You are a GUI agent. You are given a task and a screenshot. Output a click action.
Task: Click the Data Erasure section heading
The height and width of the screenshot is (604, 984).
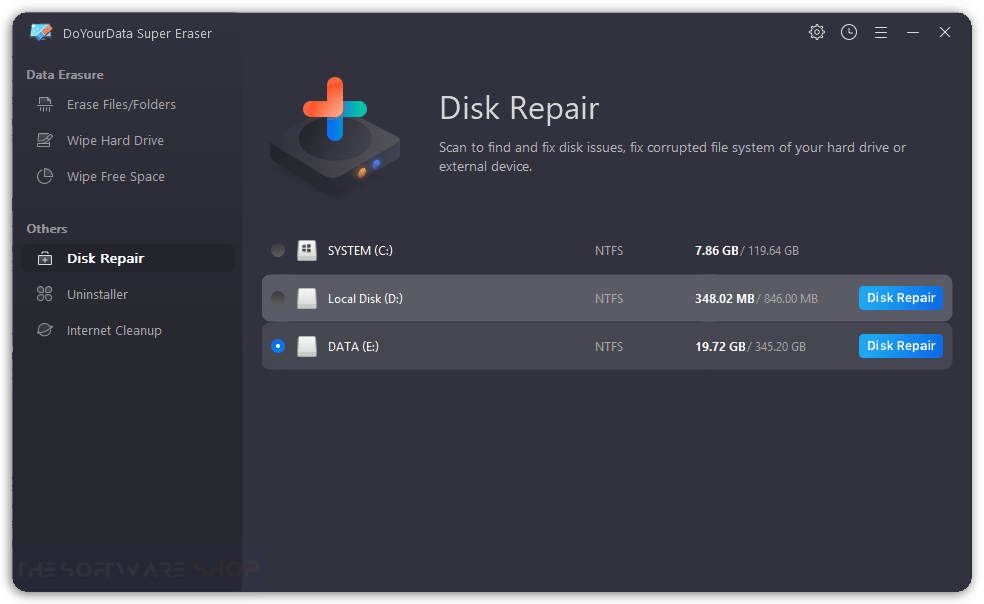click(65, 75)
